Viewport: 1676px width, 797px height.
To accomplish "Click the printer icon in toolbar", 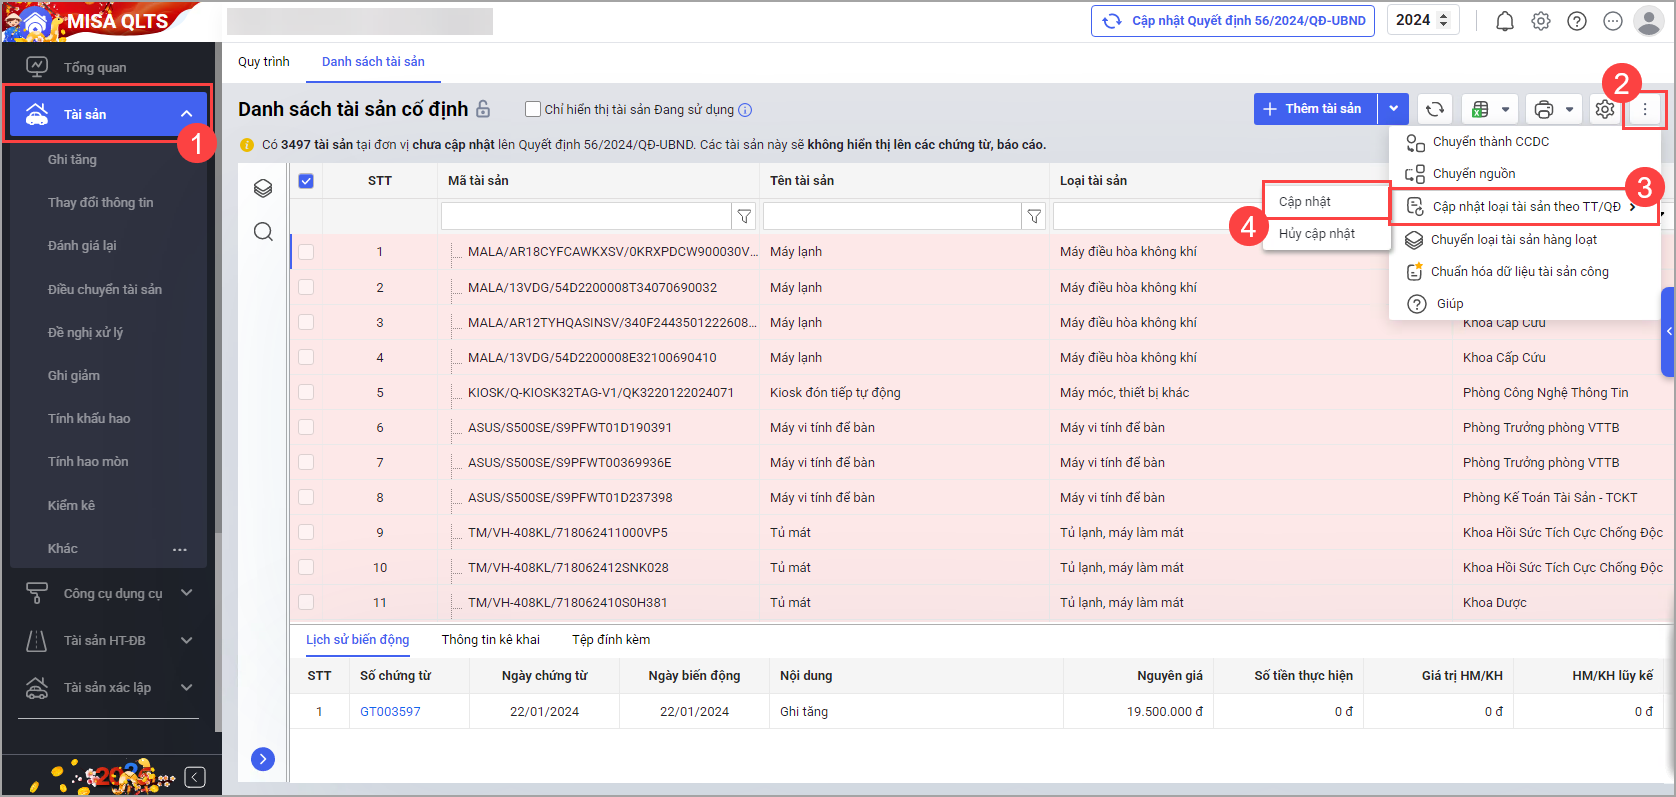I will click(1544, 109).
